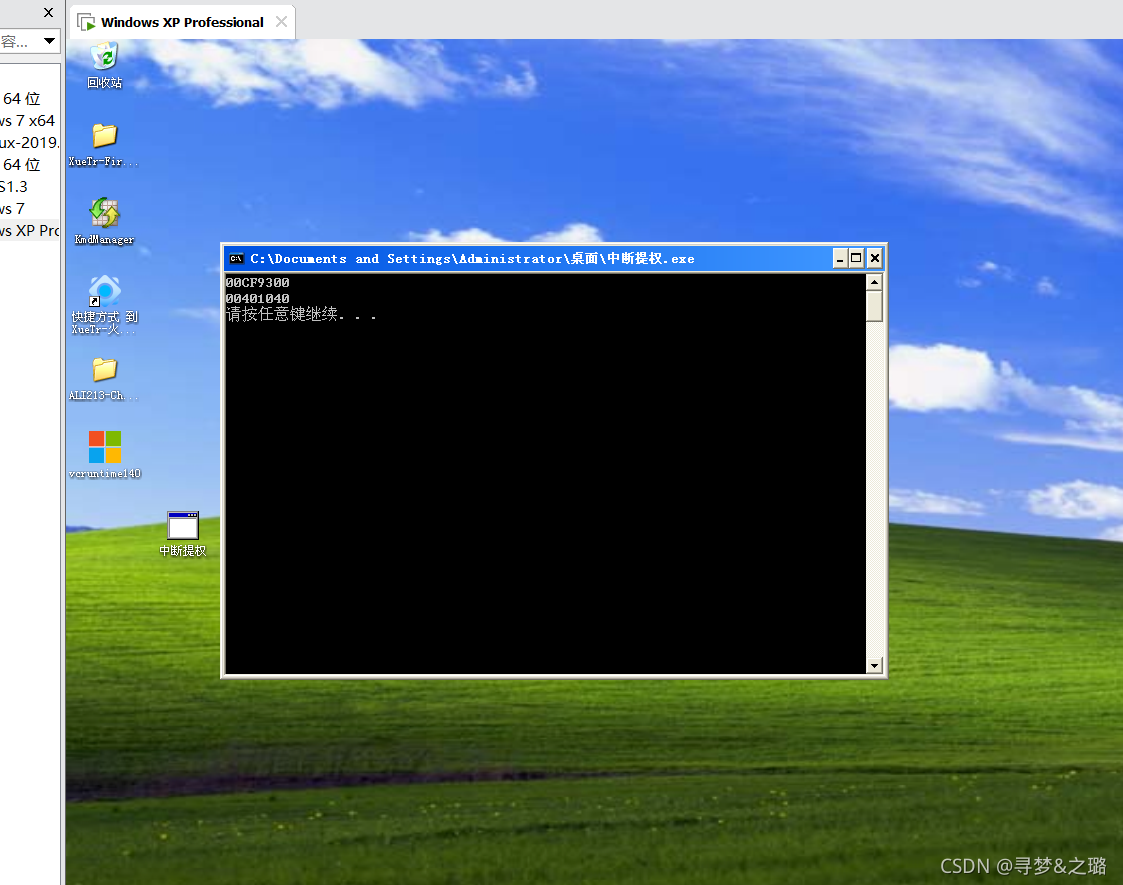Click the console scrollbar down arrow
The image size is (1123, 885).
coord(874,666)
